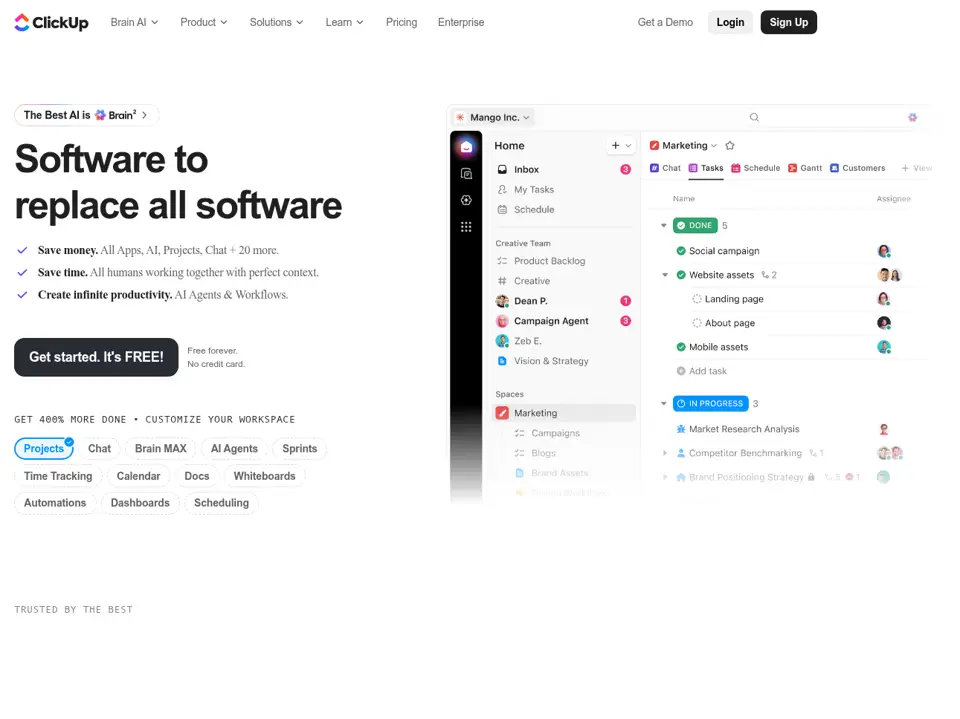Click status icon of Landing page

pos(697,299)
